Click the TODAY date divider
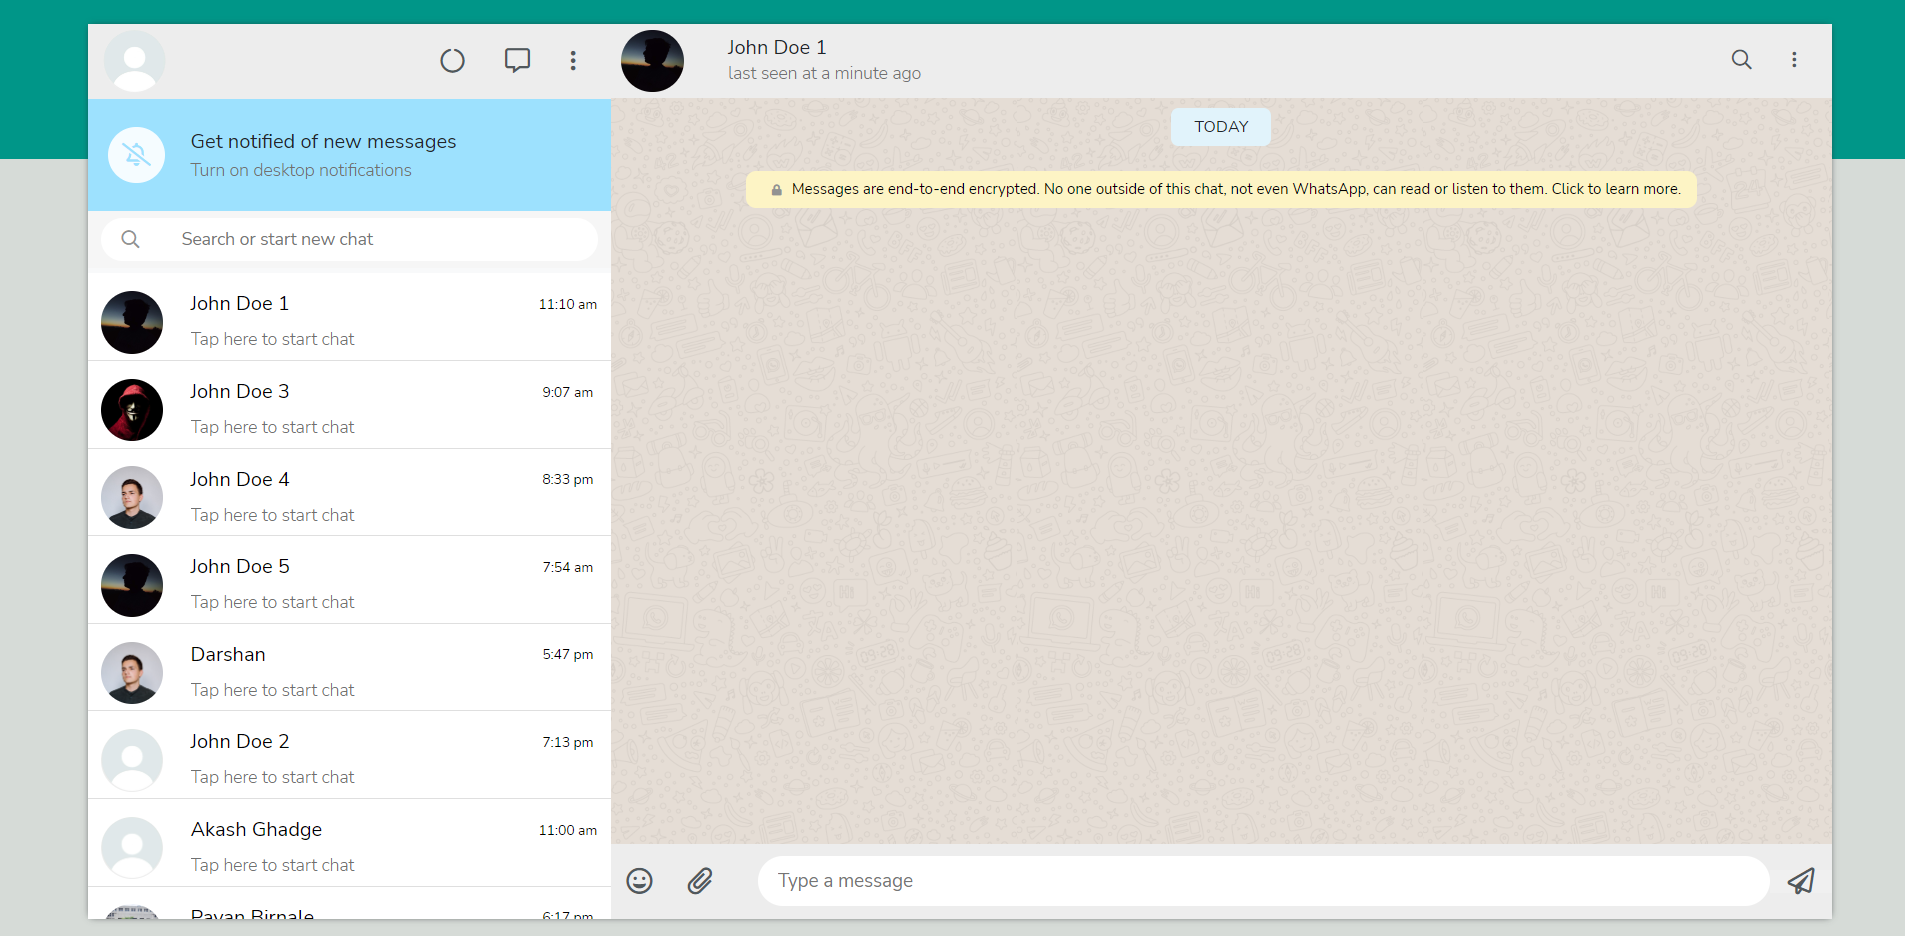Image resolution: width=1905 pixels, height=936 pixels. [1220, 127]
